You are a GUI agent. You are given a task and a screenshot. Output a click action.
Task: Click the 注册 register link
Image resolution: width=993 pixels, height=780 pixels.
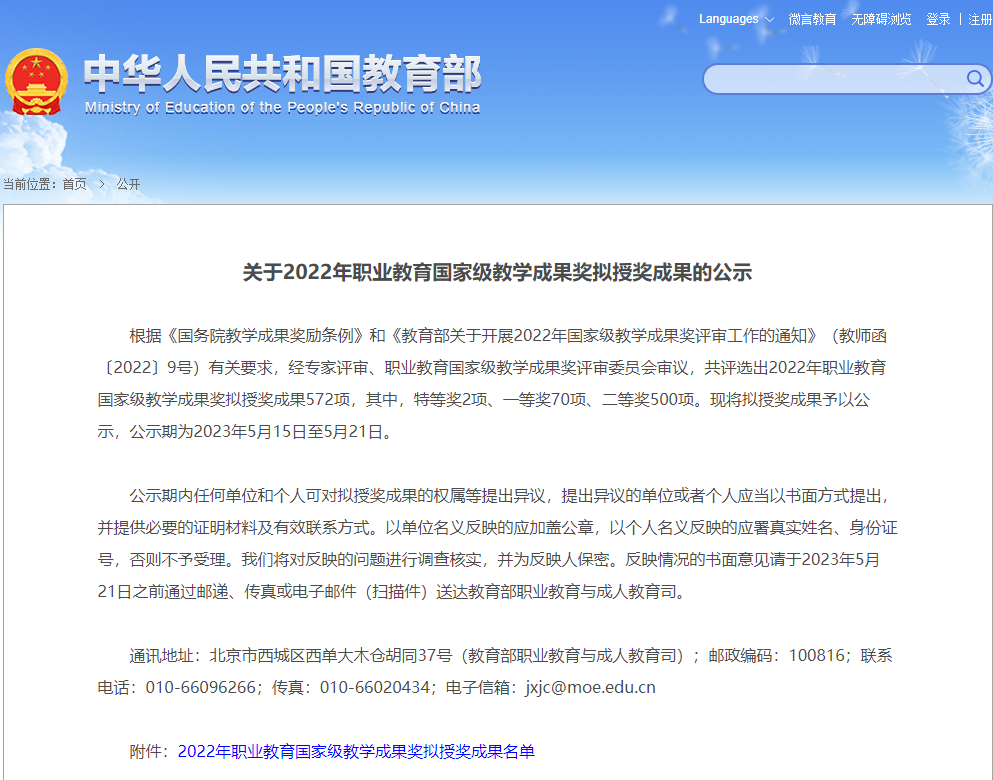[x=980, y=19]
